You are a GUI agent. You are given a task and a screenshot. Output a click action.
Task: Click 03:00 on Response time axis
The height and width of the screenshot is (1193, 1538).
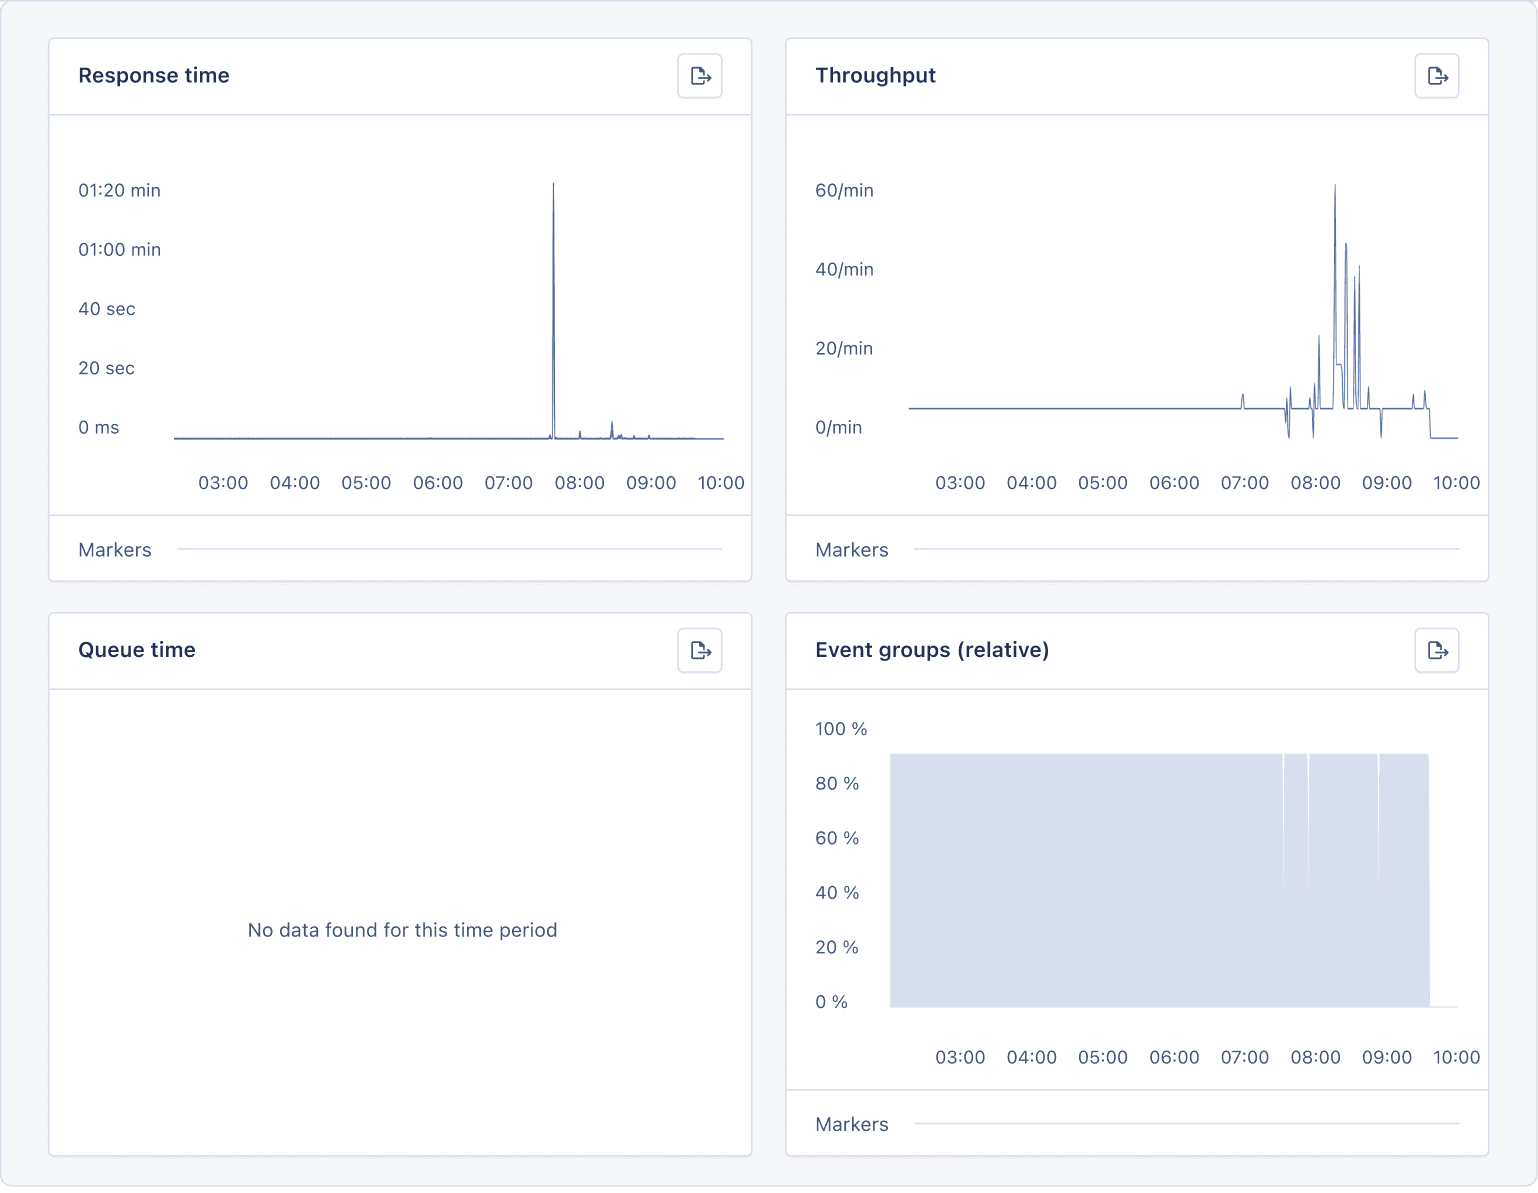[x=223, y=483]
